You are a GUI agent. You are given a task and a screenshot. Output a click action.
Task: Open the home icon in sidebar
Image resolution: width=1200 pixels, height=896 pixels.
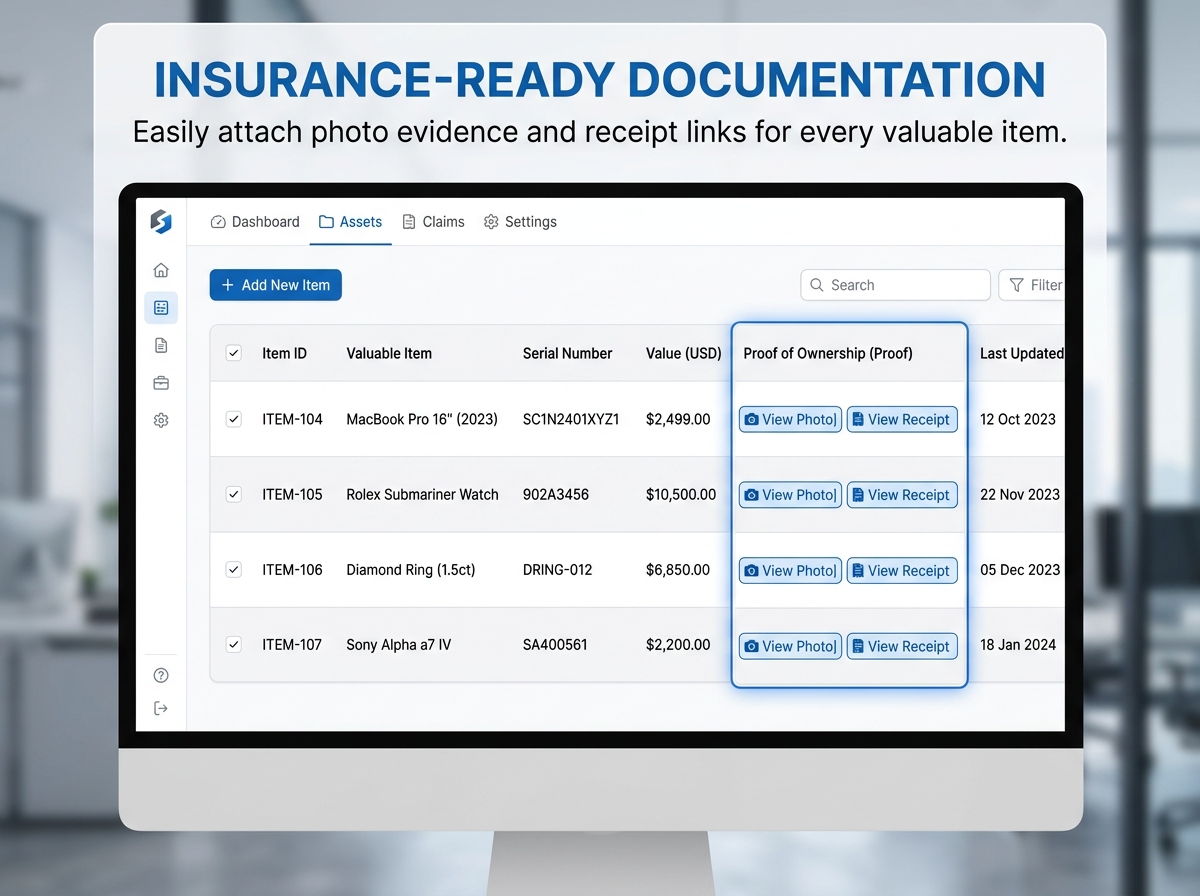click(161, 270)
